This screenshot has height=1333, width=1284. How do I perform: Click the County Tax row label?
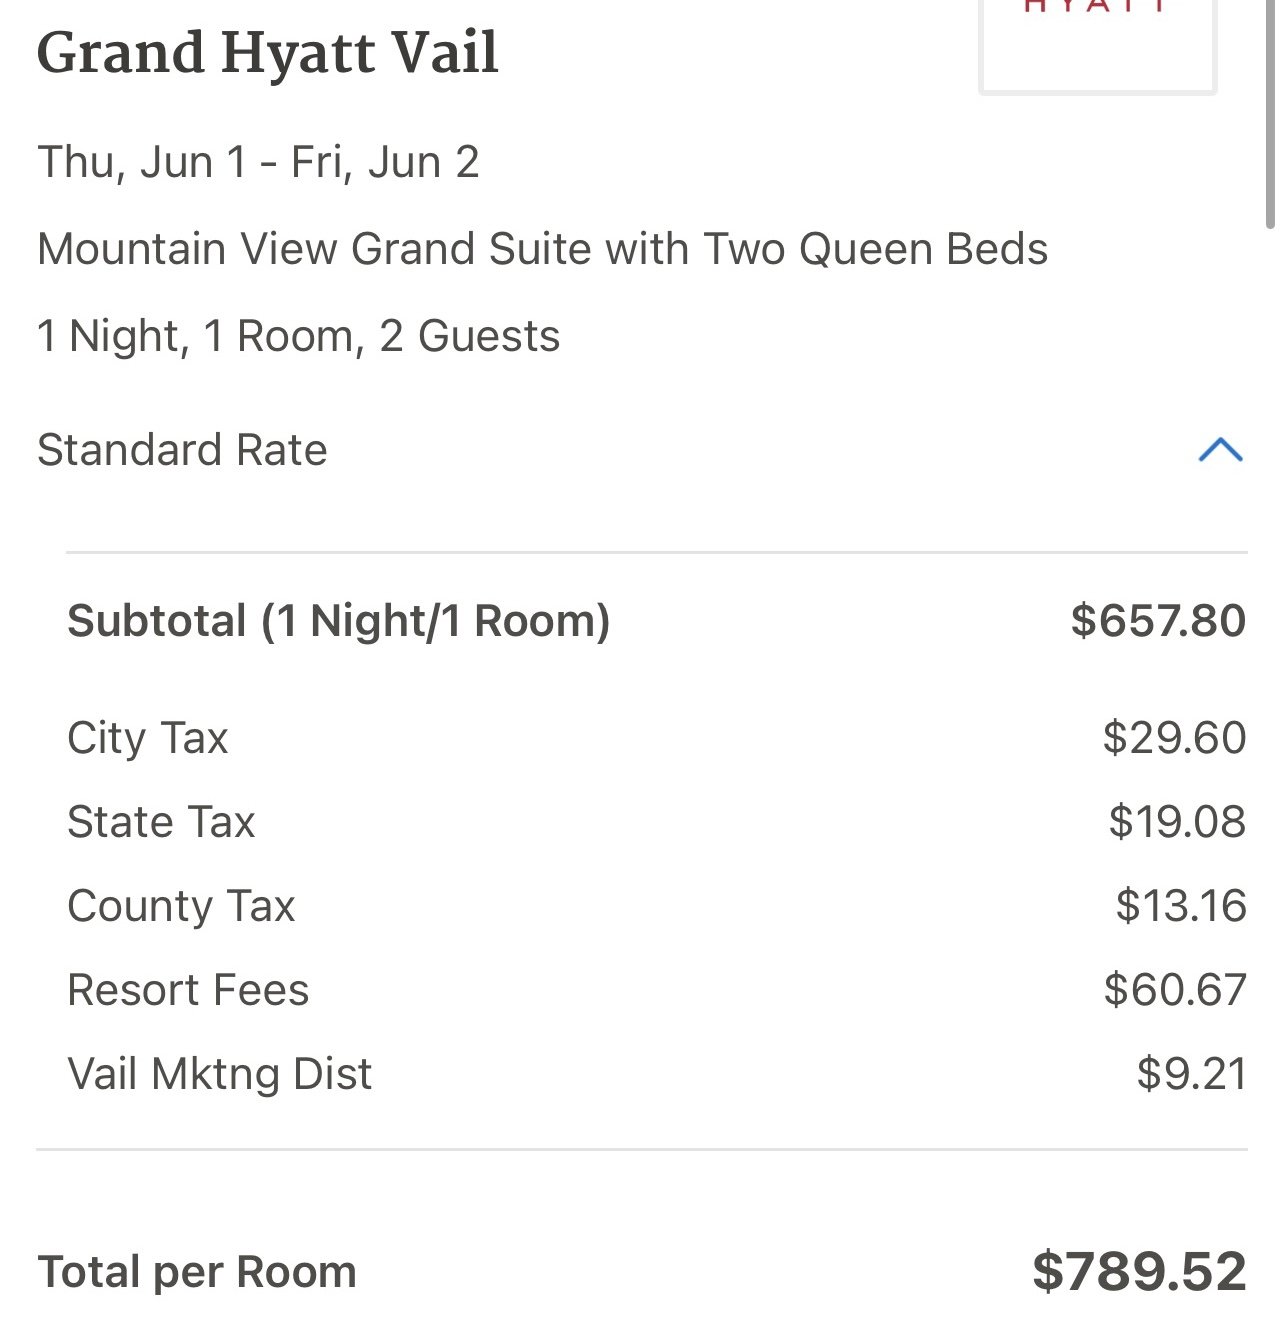tap(181, 907)
